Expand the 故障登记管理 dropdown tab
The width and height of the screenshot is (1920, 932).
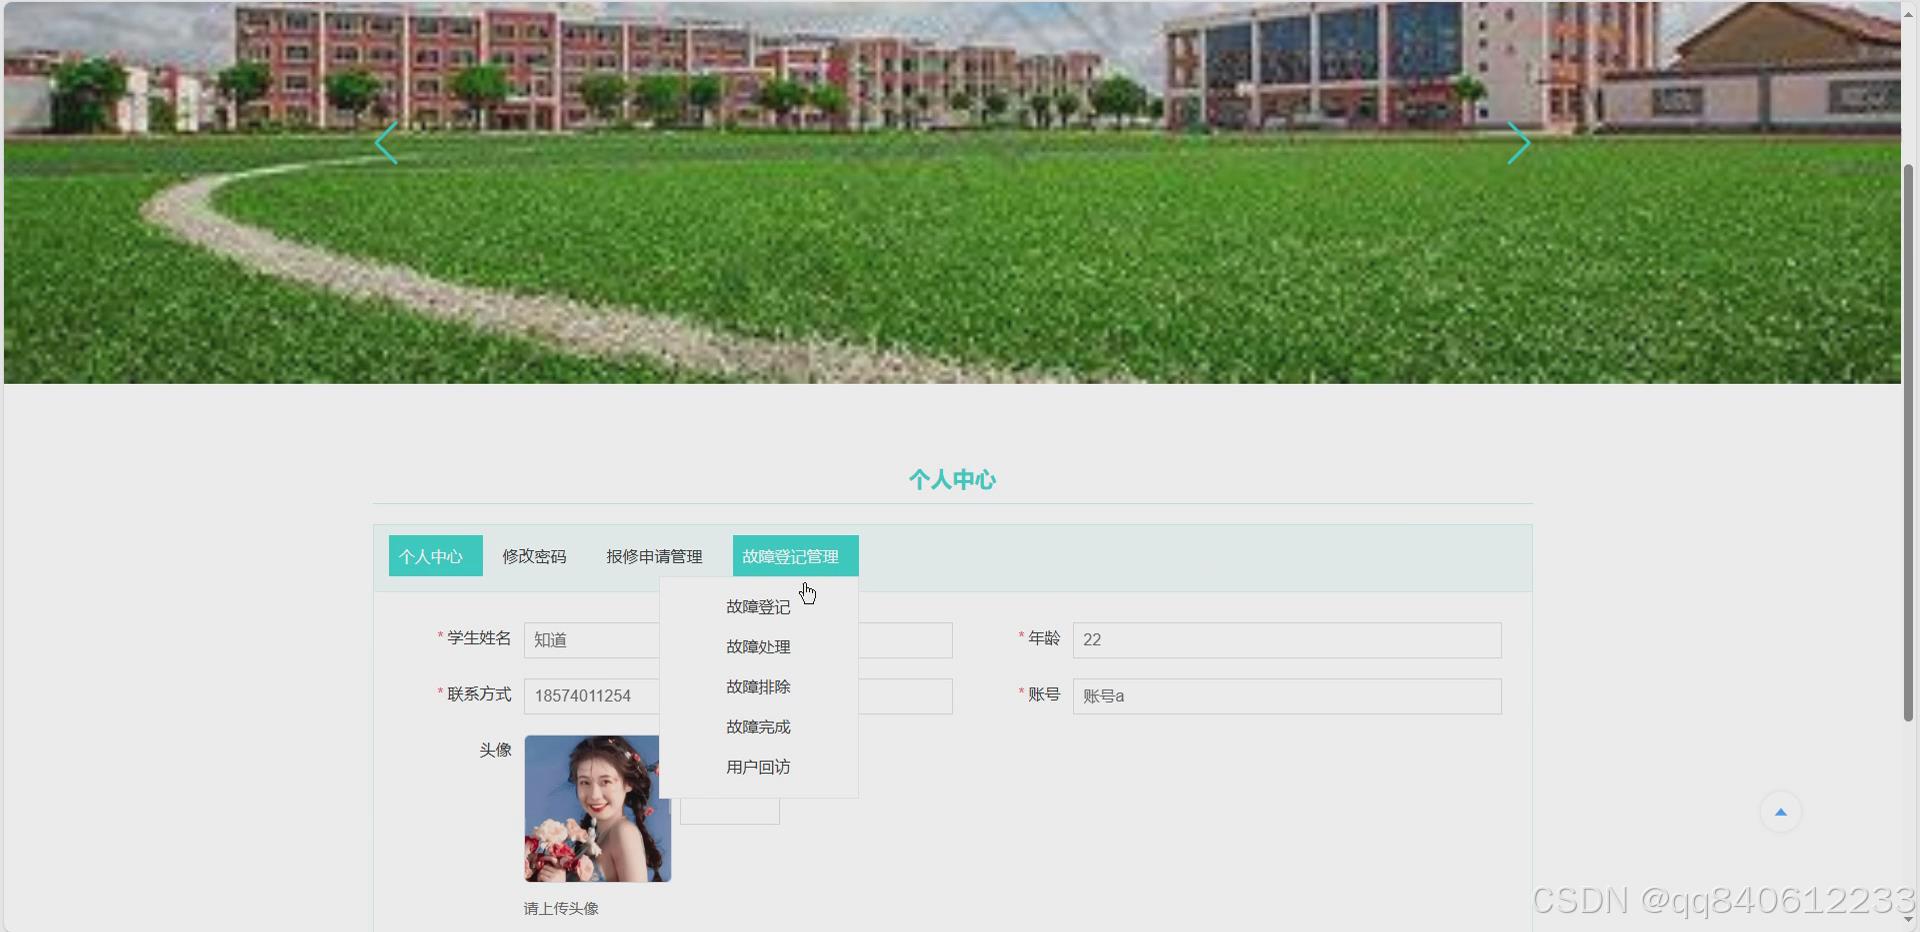pyautogui.click(x=796, y=556)
